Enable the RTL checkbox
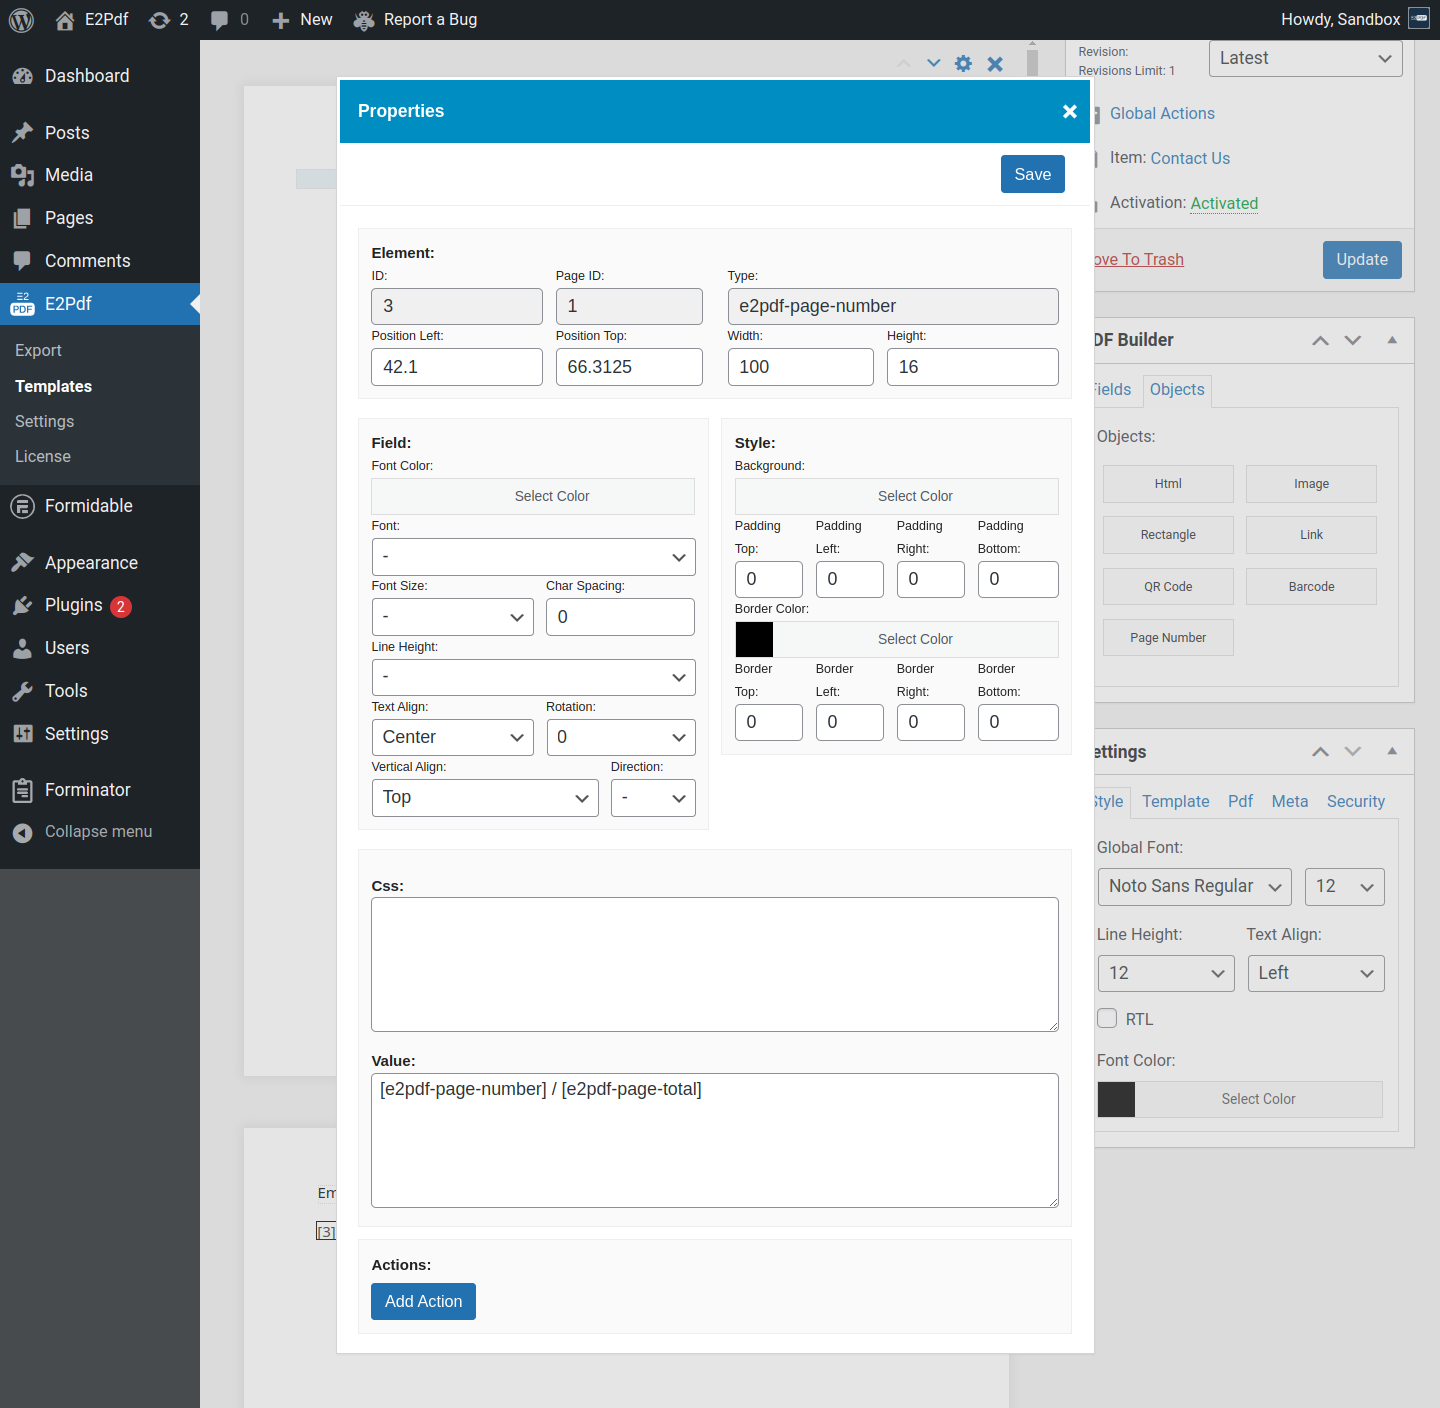The width and height of the screenshot is (1440, 1408). tap(1107, 1018)
